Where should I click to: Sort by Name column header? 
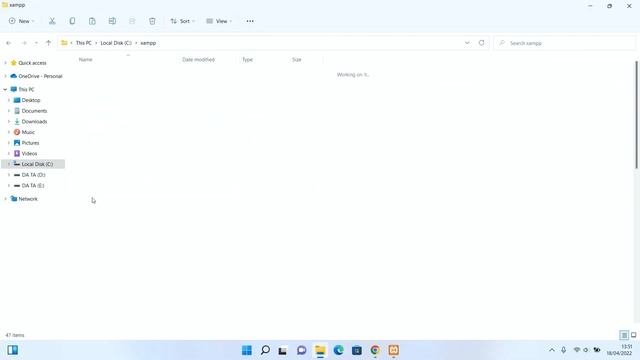click(x=85, y=60)
